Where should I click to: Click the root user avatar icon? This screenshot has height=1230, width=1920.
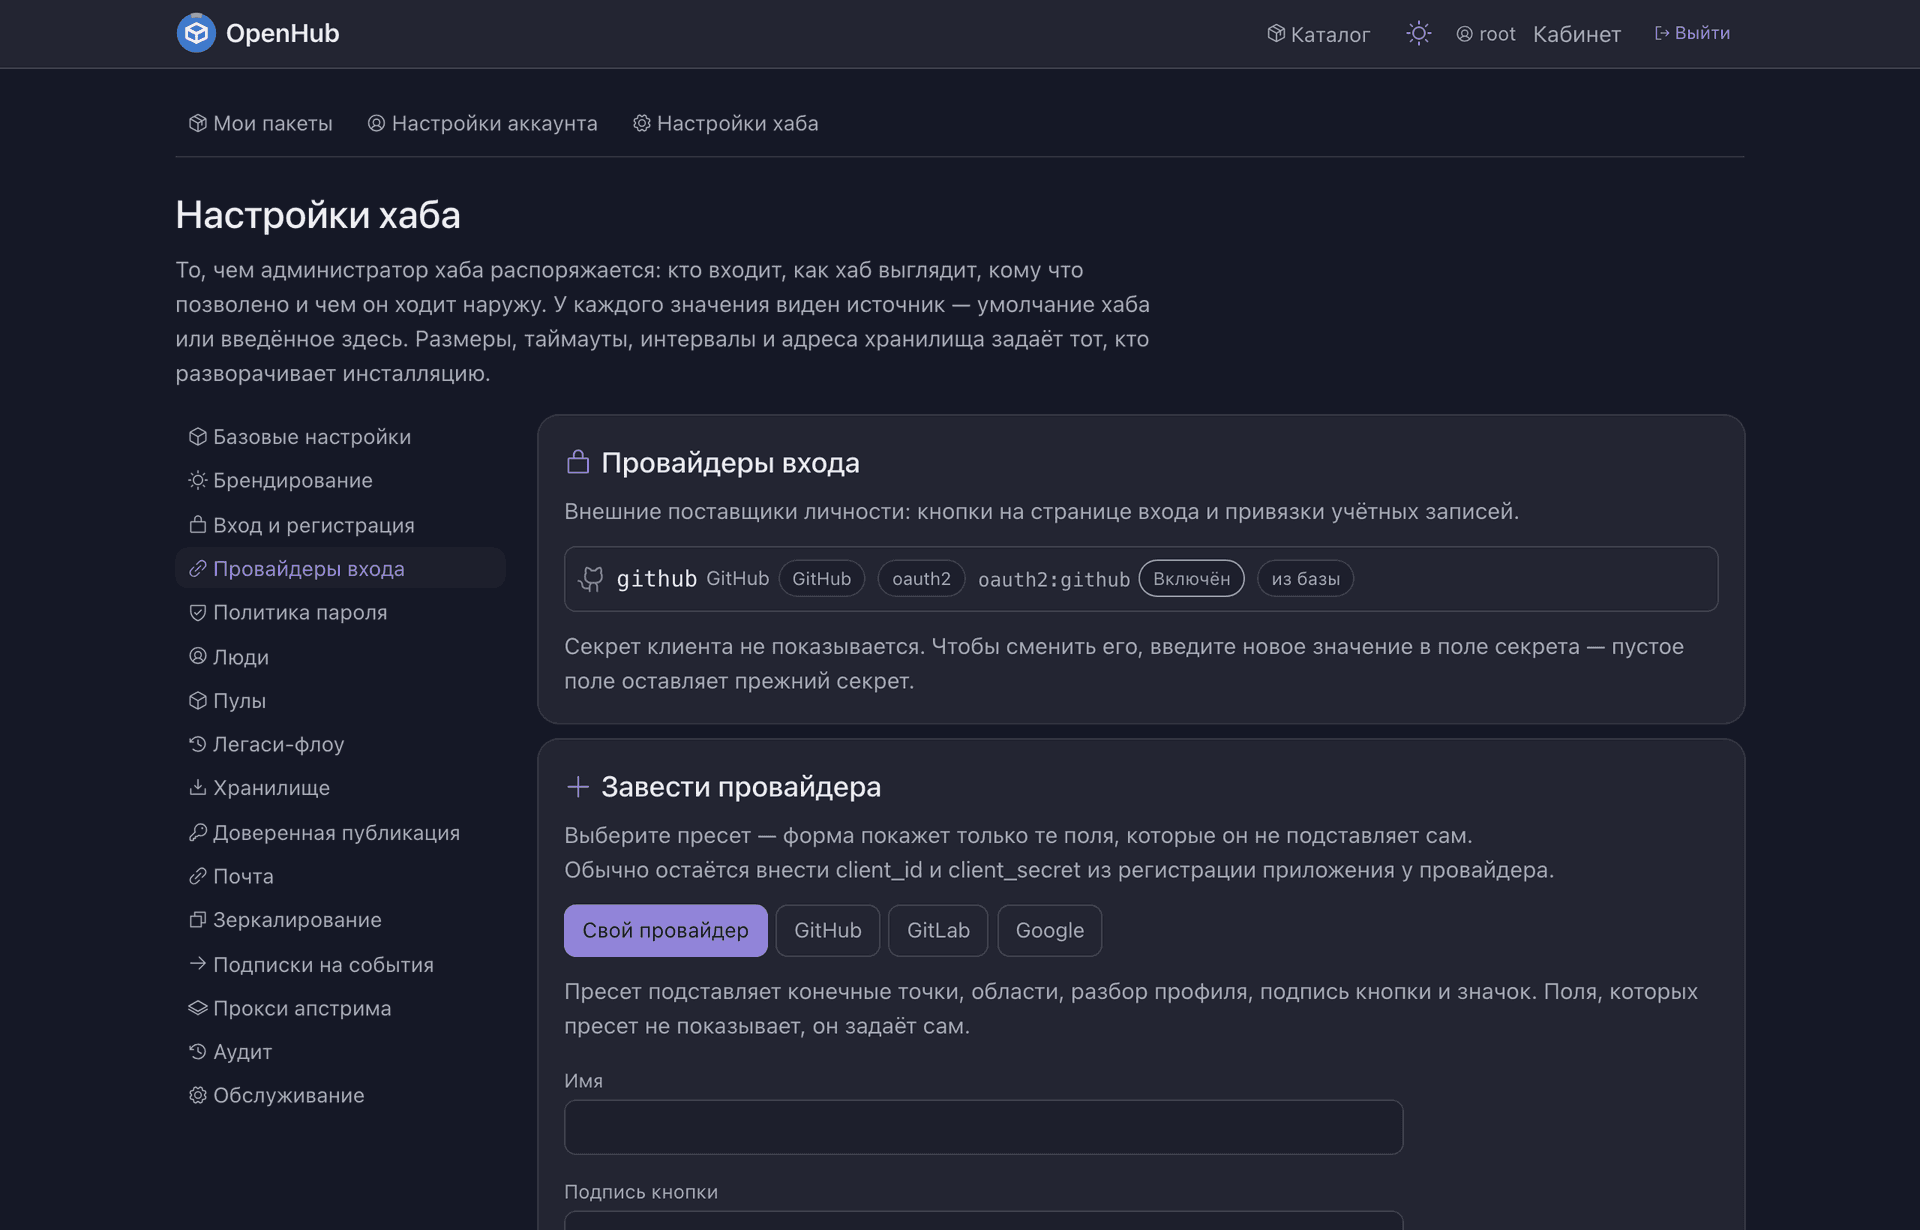(1464, 34)
